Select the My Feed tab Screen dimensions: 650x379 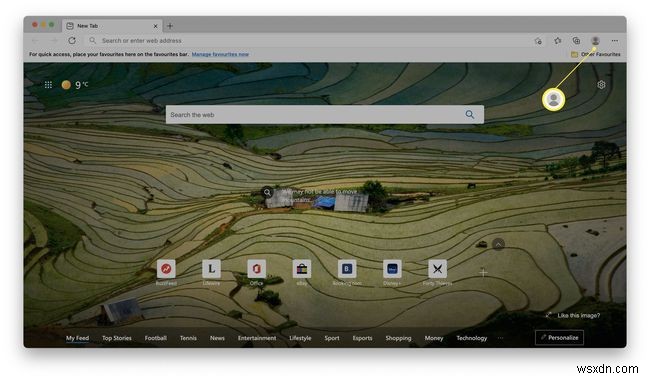coord(78,338)
